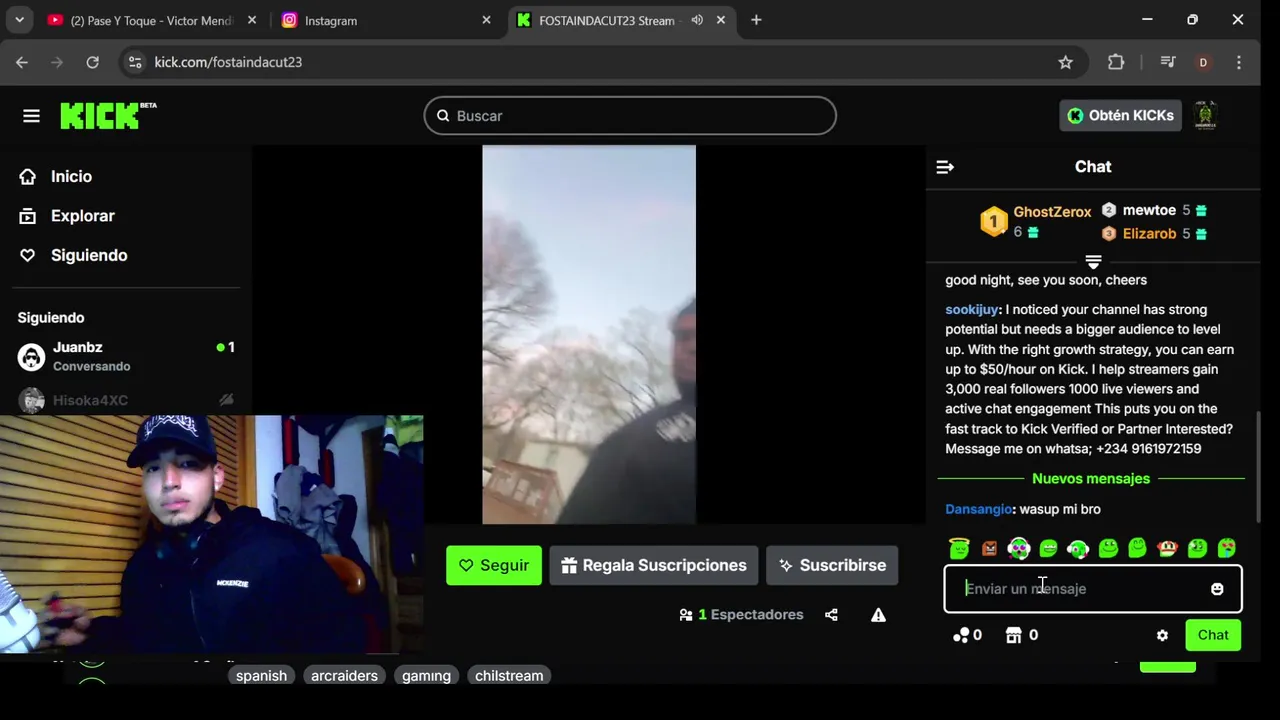The image size is (1280, 720).
Task: View the 1 Espectadores count
Action: pos(741,615)
